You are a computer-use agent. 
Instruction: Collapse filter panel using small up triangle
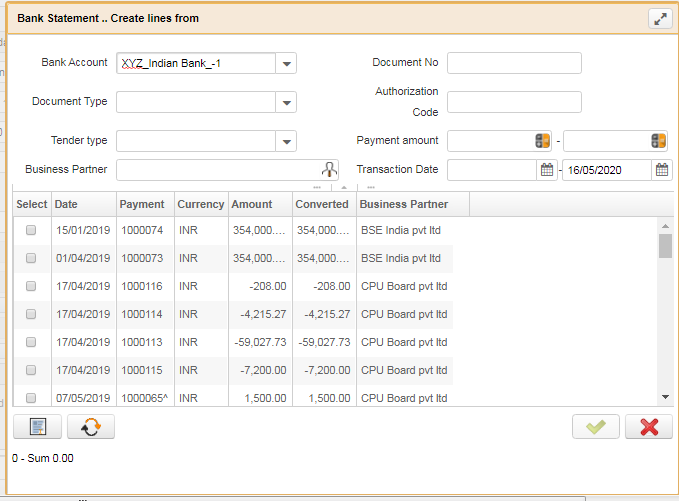coord(344,187)
